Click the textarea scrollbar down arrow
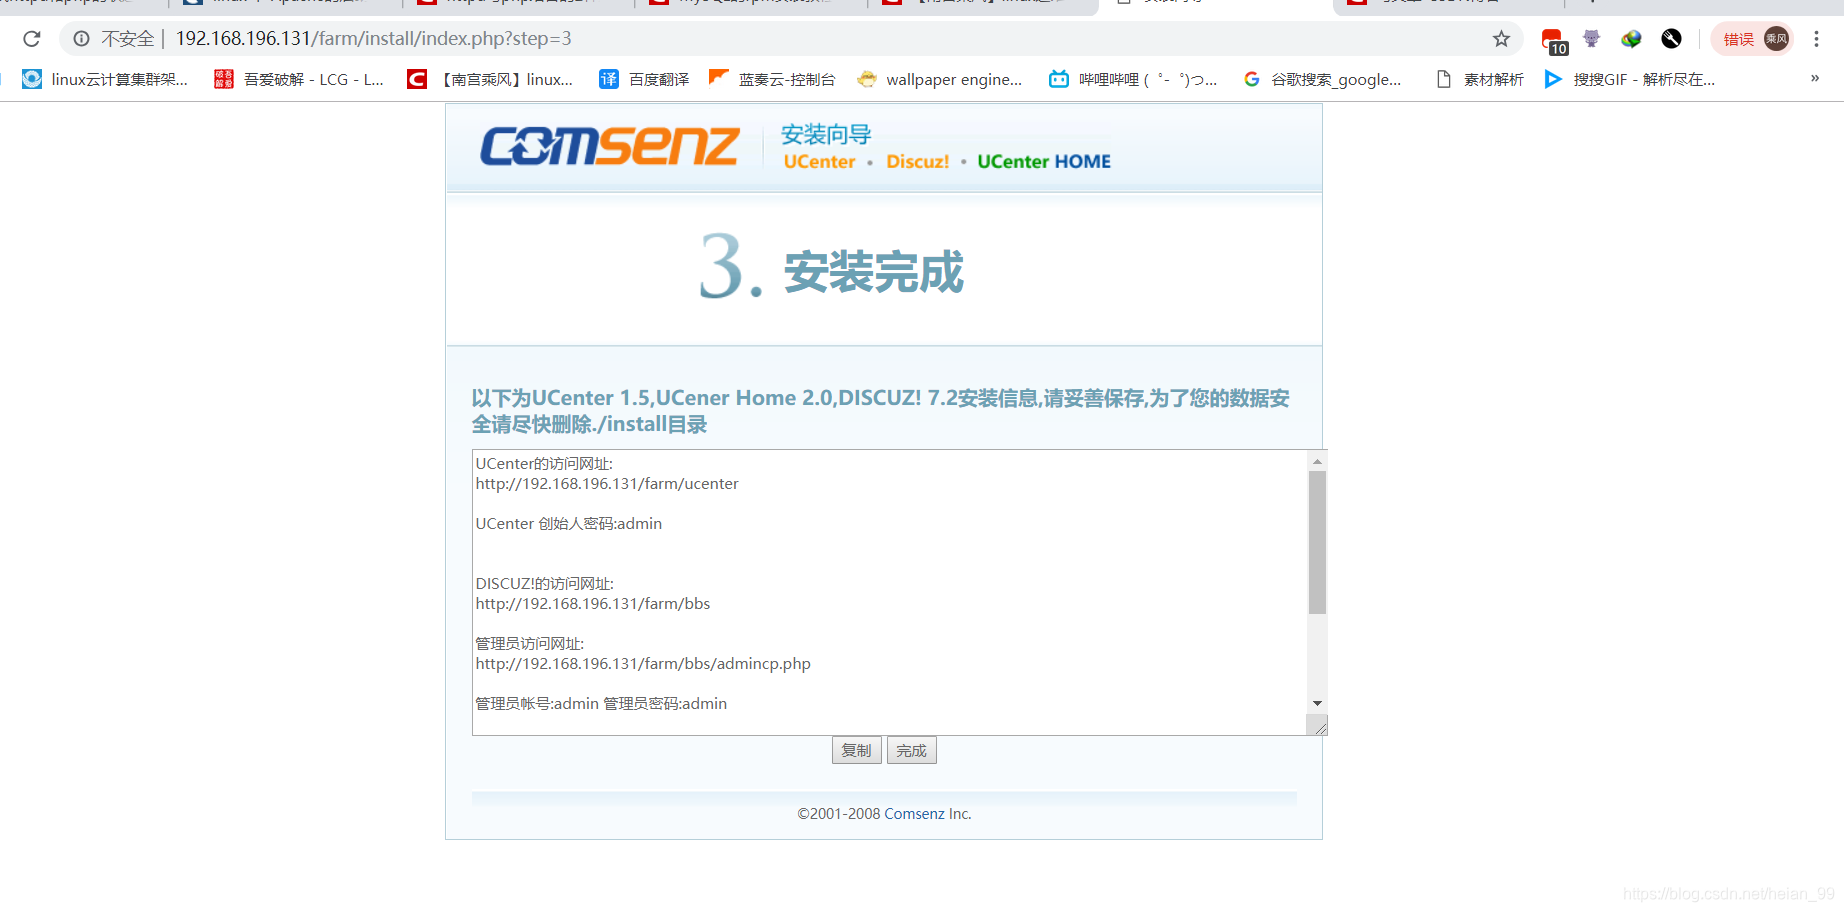The image size is (1844, 912). (x=1317, y=703)
